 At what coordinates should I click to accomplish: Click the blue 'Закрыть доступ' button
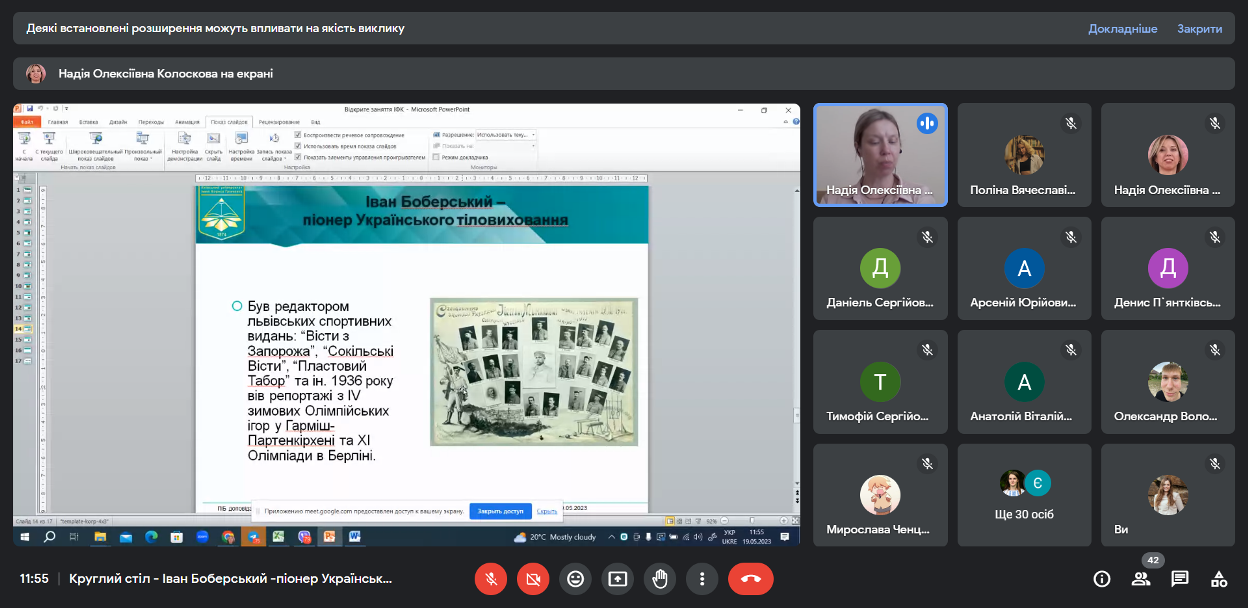(500, 511)
